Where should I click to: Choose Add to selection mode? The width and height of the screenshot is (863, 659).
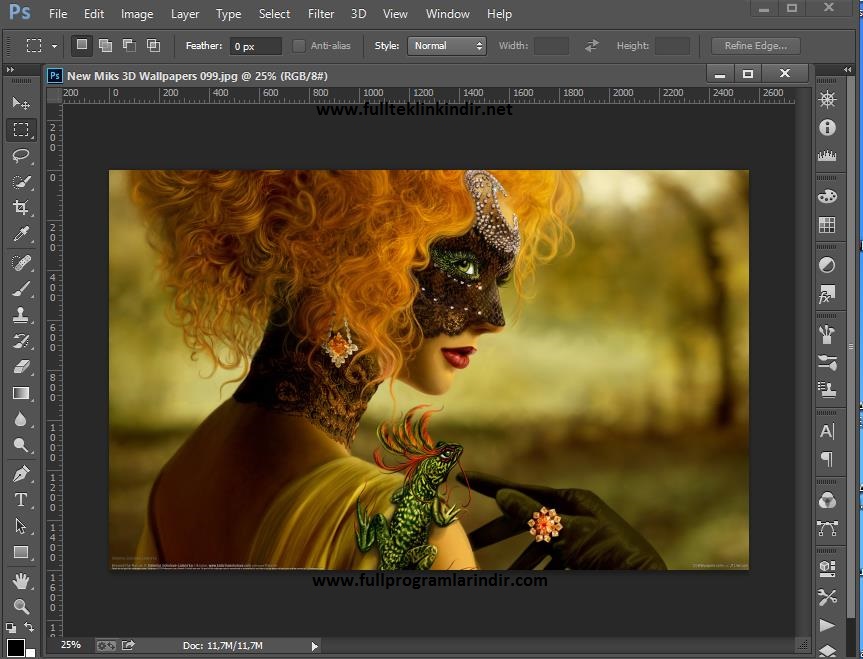tap(105, 46)
